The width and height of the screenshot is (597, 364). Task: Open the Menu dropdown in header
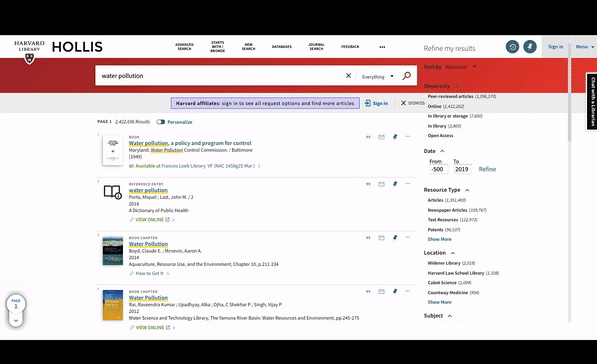coord(584,47)
